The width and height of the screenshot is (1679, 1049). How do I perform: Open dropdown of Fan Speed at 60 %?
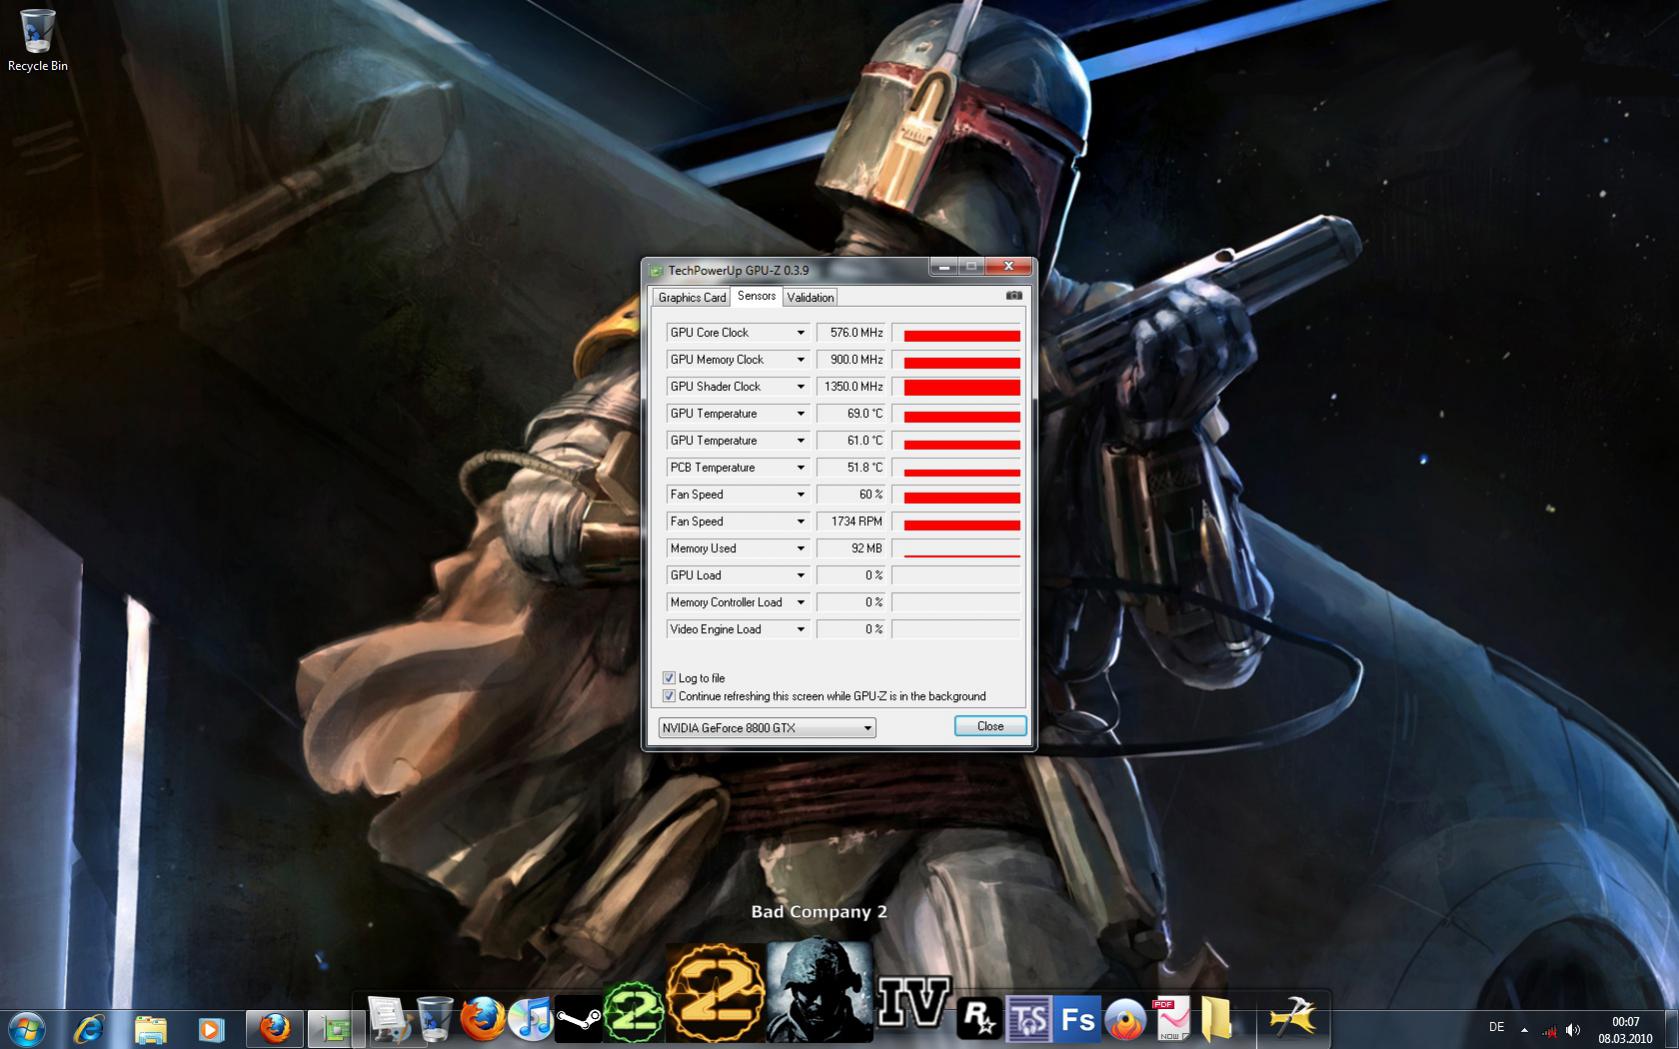(x=800, y=495)
